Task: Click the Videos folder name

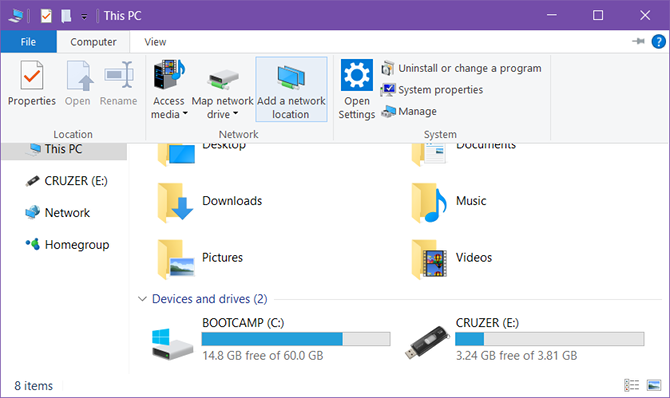Action: click(x=474, y=258)
